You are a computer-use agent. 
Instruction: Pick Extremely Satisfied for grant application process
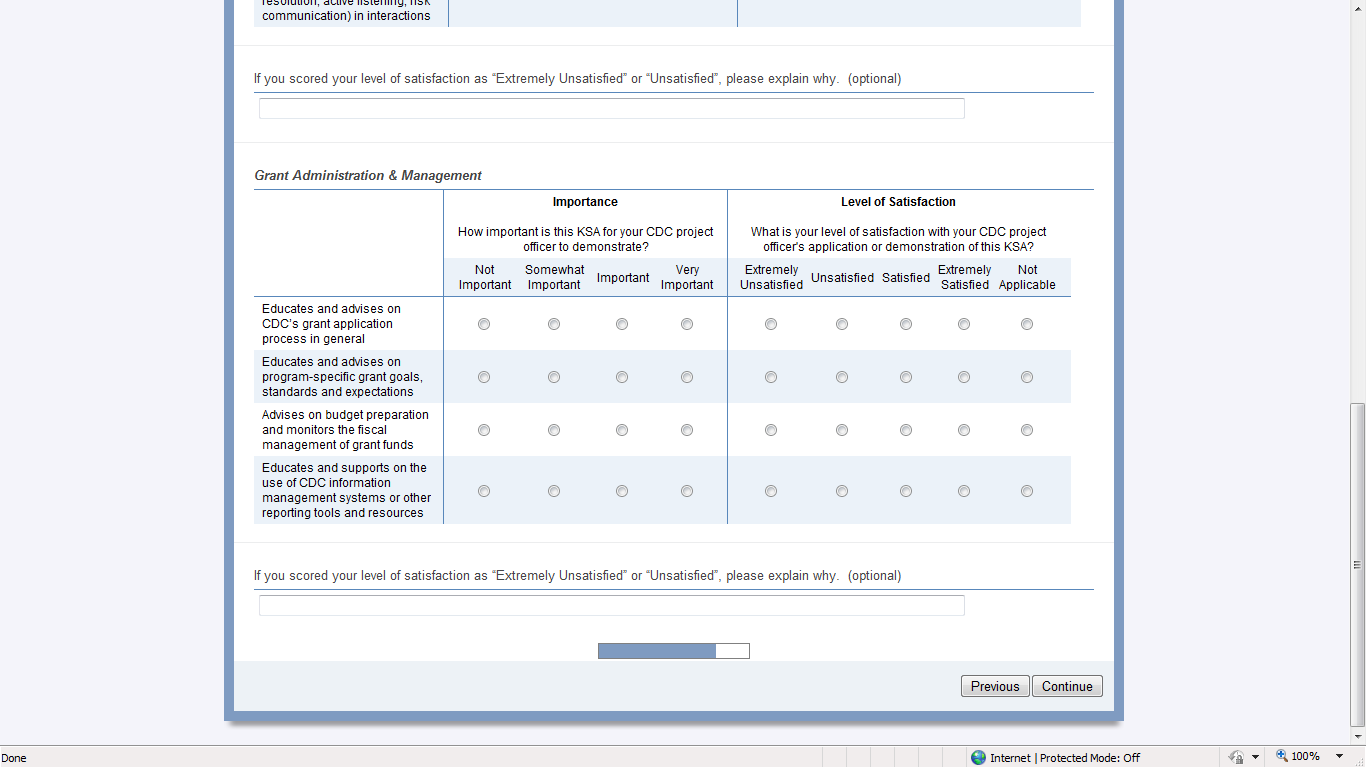click(x=964, y=324)
